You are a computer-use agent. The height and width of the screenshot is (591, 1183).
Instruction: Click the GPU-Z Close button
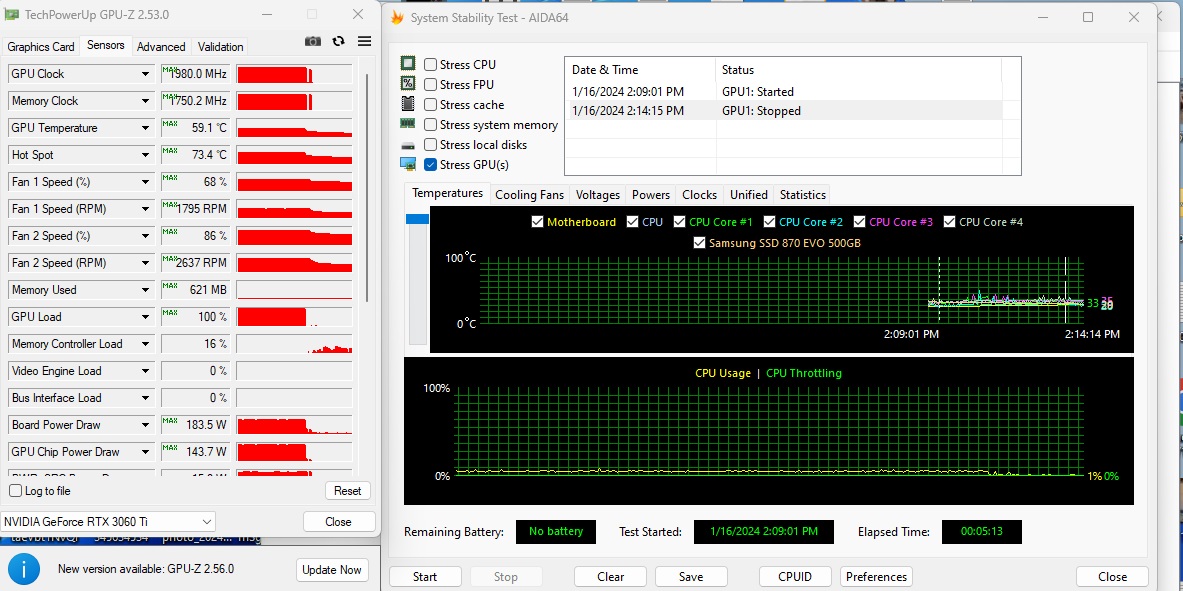tap(339, 522)
